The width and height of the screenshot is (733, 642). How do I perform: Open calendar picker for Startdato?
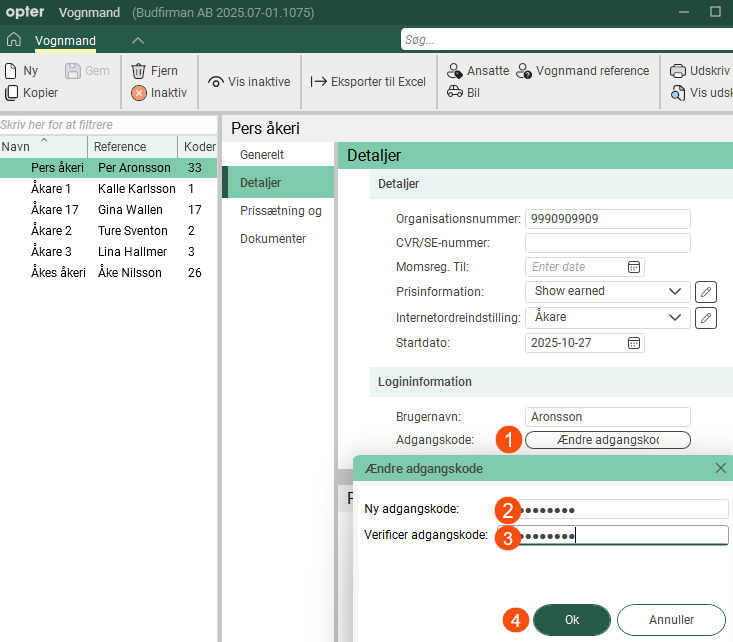[x=634, y=343]
